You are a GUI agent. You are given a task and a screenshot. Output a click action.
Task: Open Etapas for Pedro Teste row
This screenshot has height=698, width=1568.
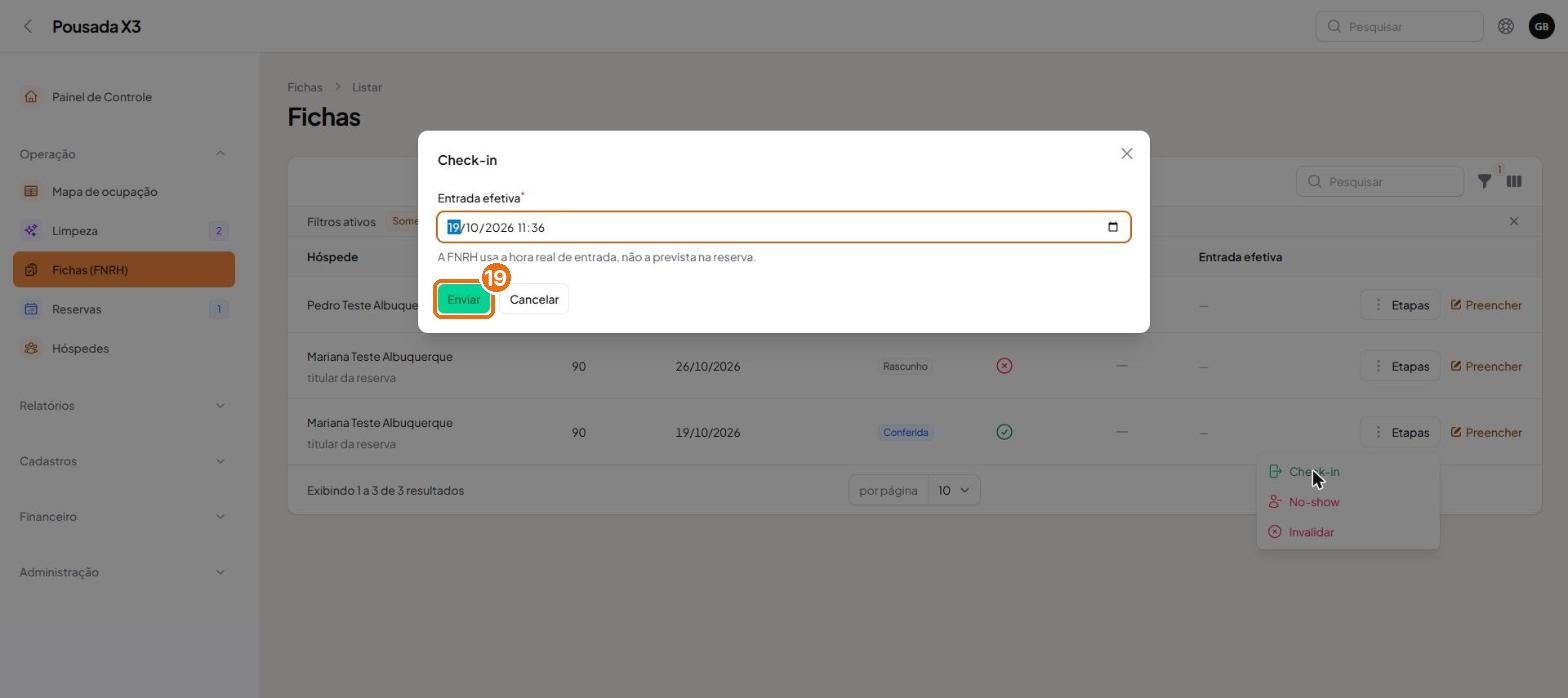pyautogui.click(x=1400, y=305)
